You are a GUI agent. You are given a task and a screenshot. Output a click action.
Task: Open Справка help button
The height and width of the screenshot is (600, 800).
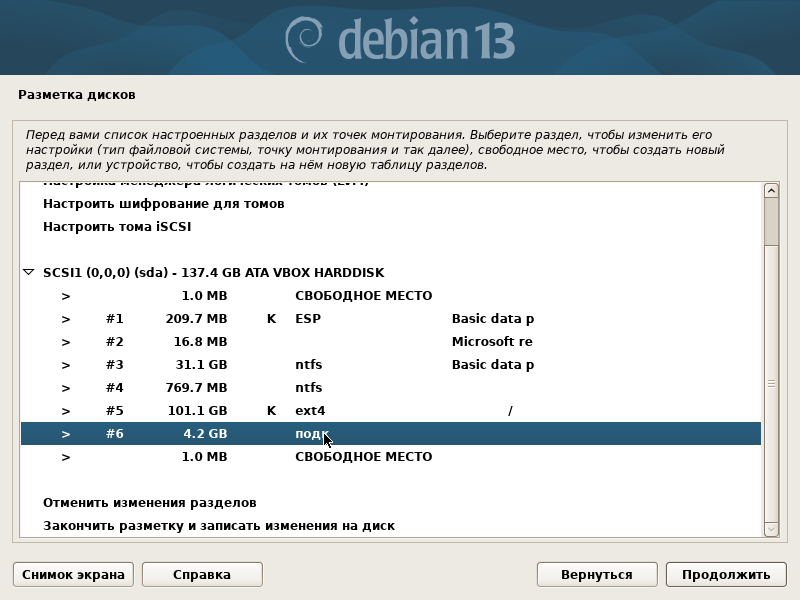point(202,574)
